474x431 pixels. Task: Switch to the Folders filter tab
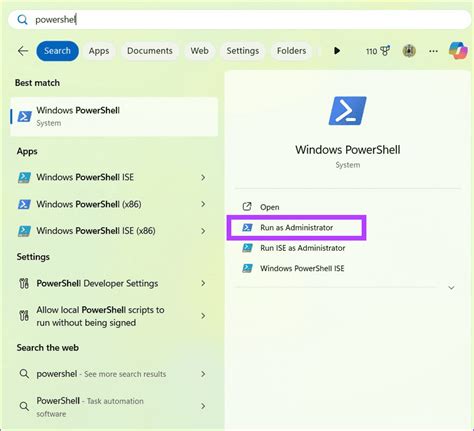291,51
